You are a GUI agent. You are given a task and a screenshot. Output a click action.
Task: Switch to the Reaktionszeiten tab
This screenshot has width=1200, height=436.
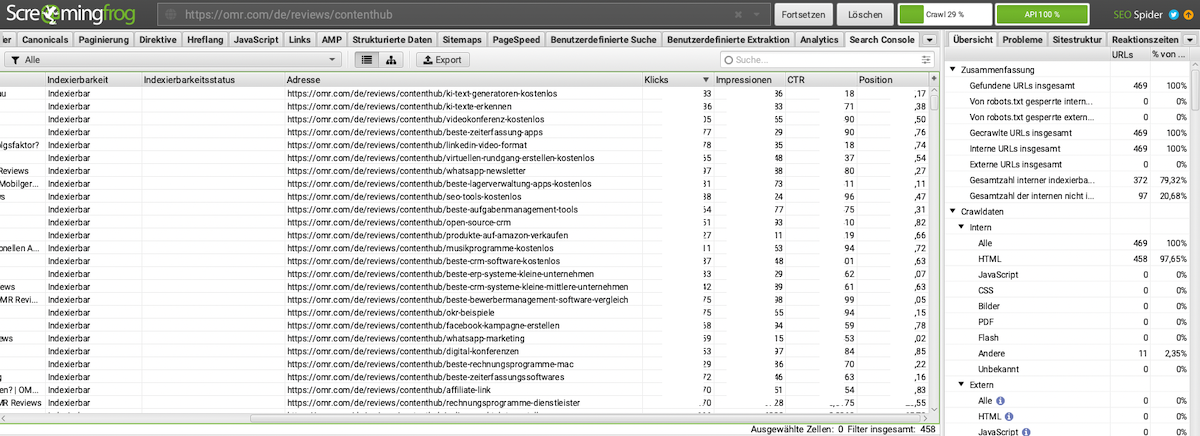pos(1143,39)
